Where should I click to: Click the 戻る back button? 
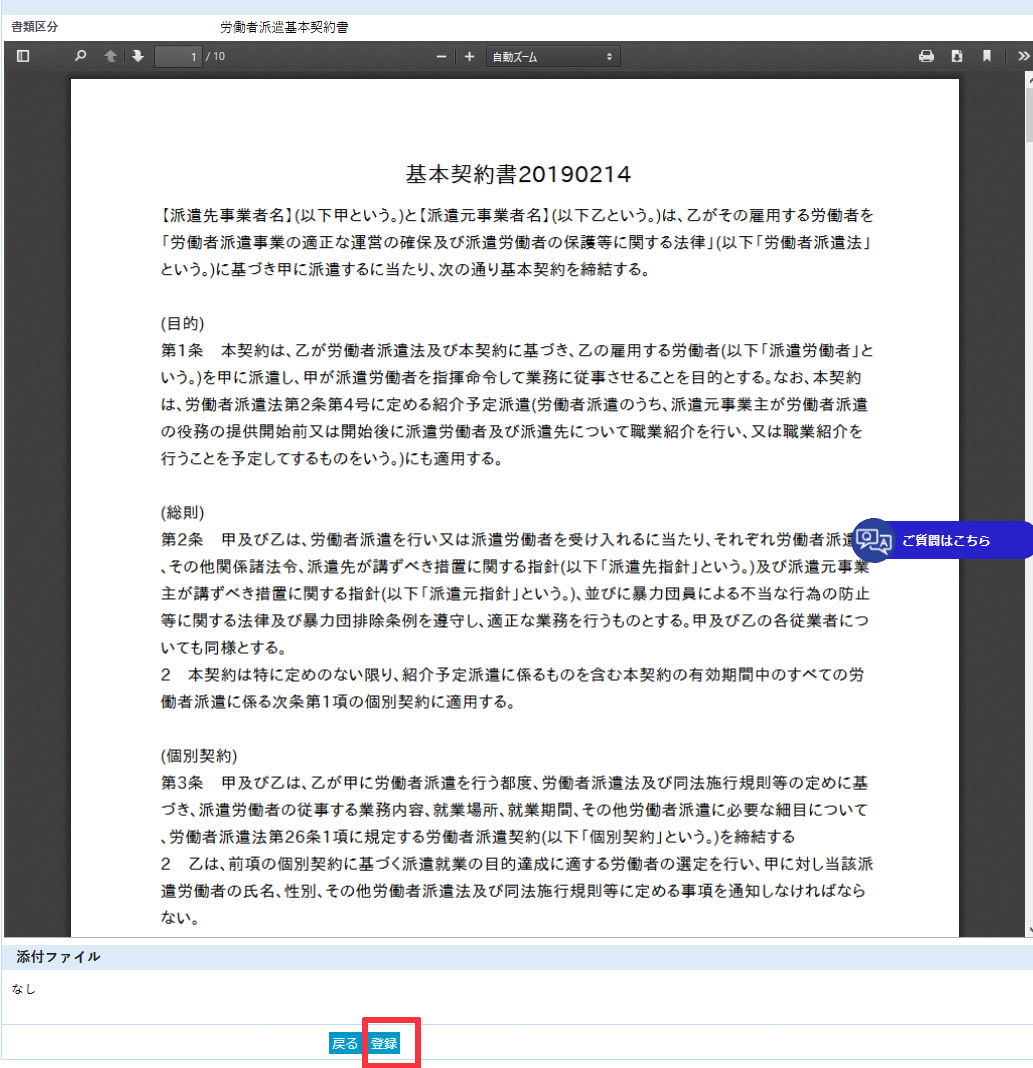click(345, 1043)
